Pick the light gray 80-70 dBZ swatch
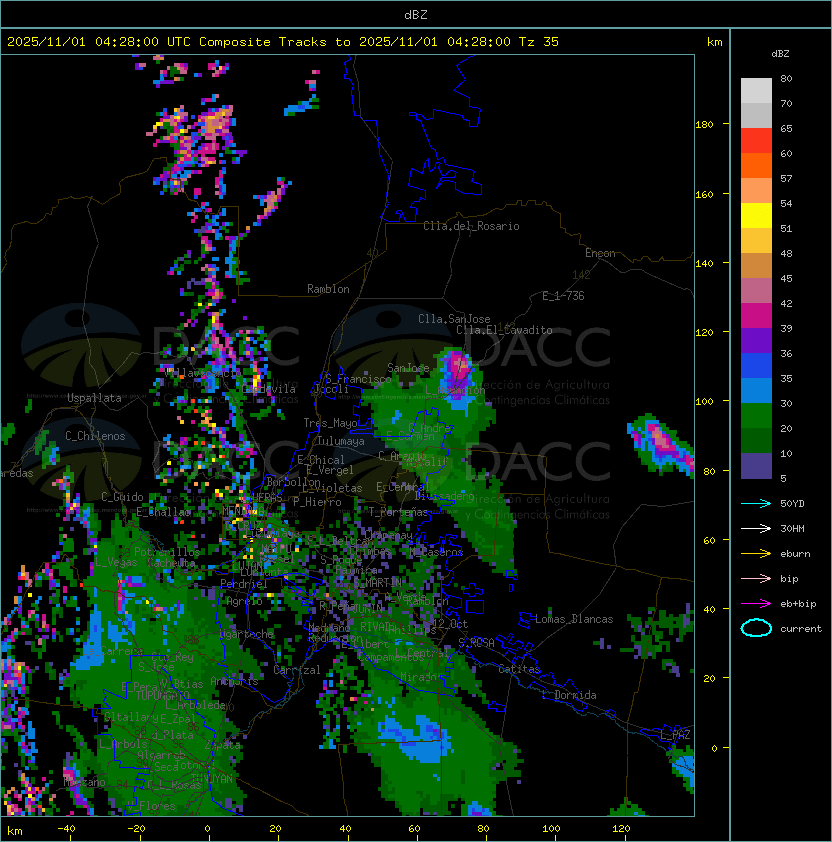 (756, 90)
